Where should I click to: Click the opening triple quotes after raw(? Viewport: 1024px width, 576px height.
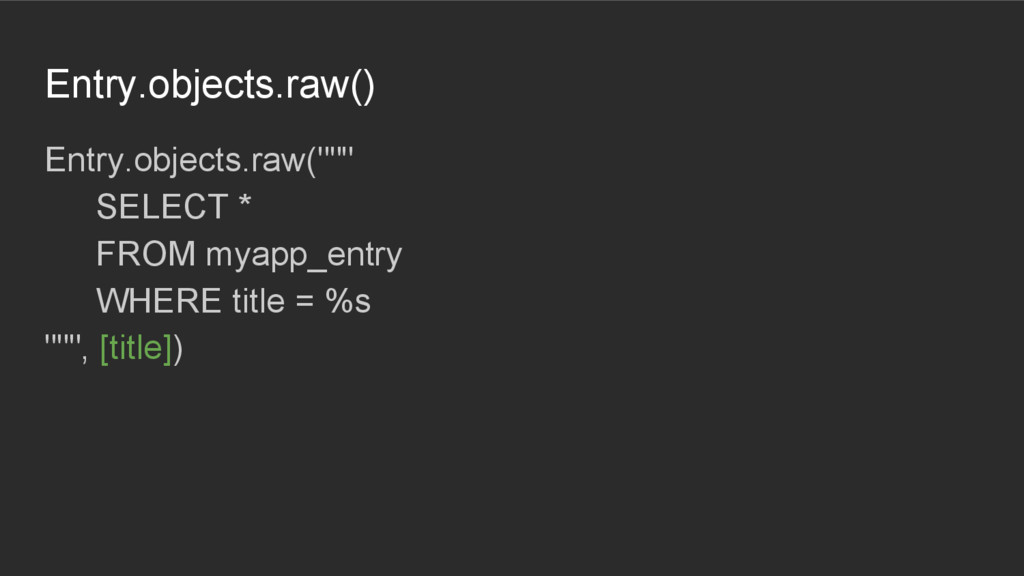[x=335, y=153]
